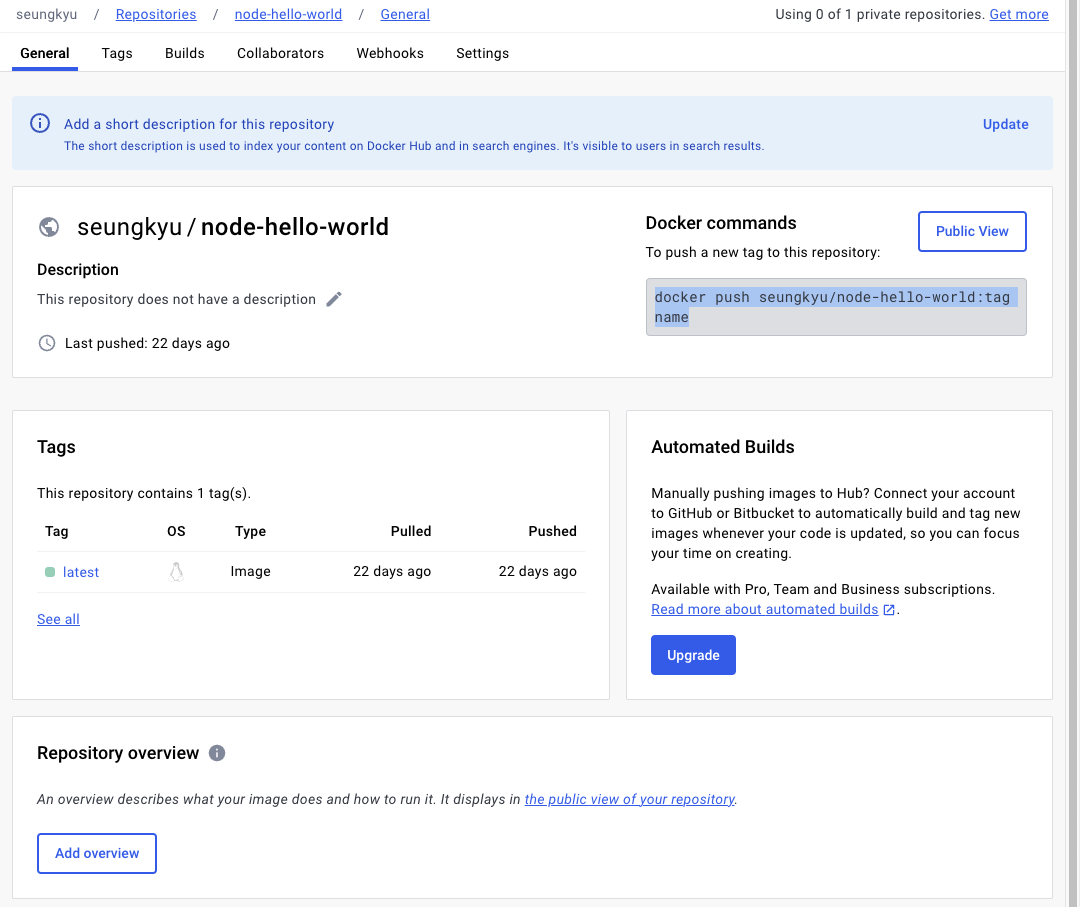Click the Get more private repositories link

(1019, 14)
